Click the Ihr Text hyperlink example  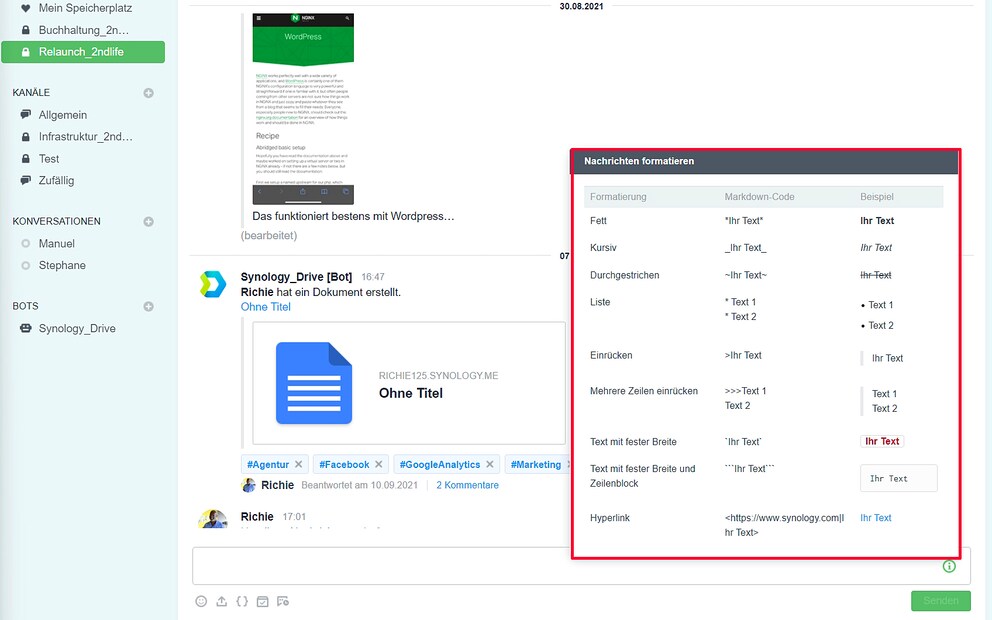(876, 518)
